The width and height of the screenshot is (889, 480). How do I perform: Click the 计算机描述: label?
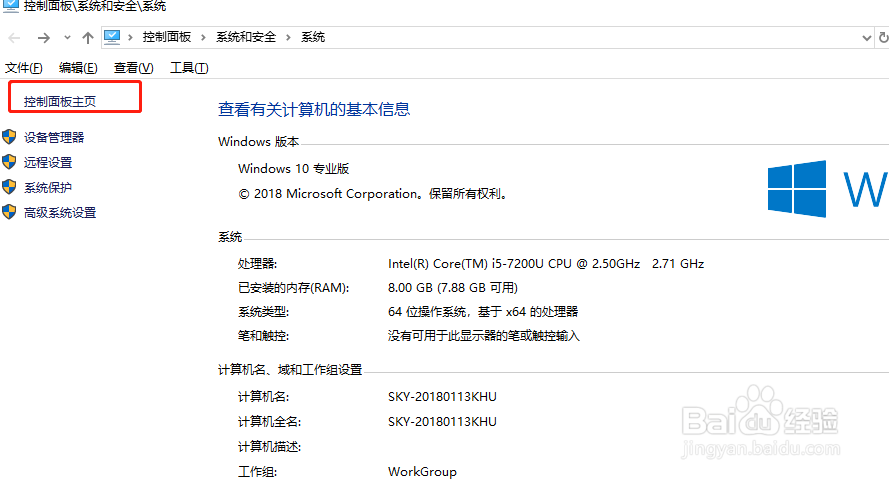pos(270,447)
